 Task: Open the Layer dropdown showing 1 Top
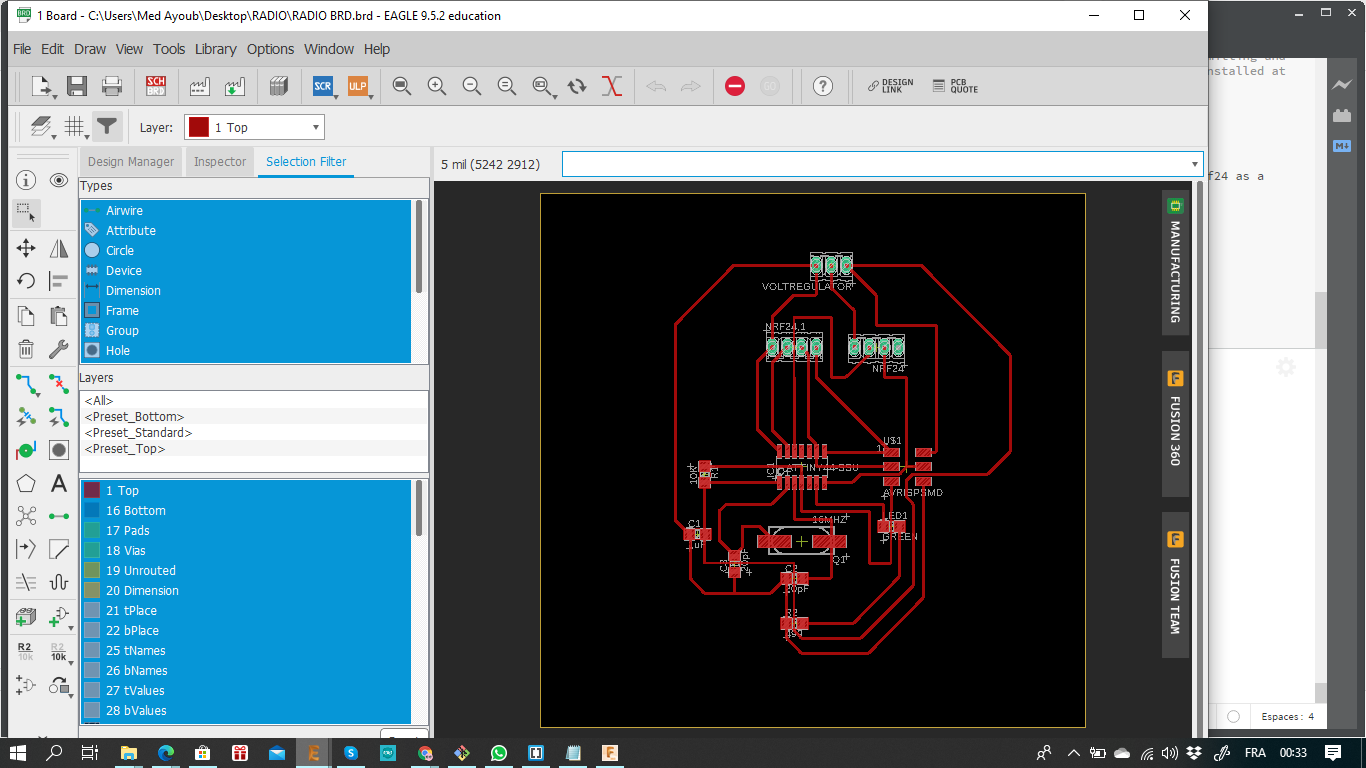[254, 127]
